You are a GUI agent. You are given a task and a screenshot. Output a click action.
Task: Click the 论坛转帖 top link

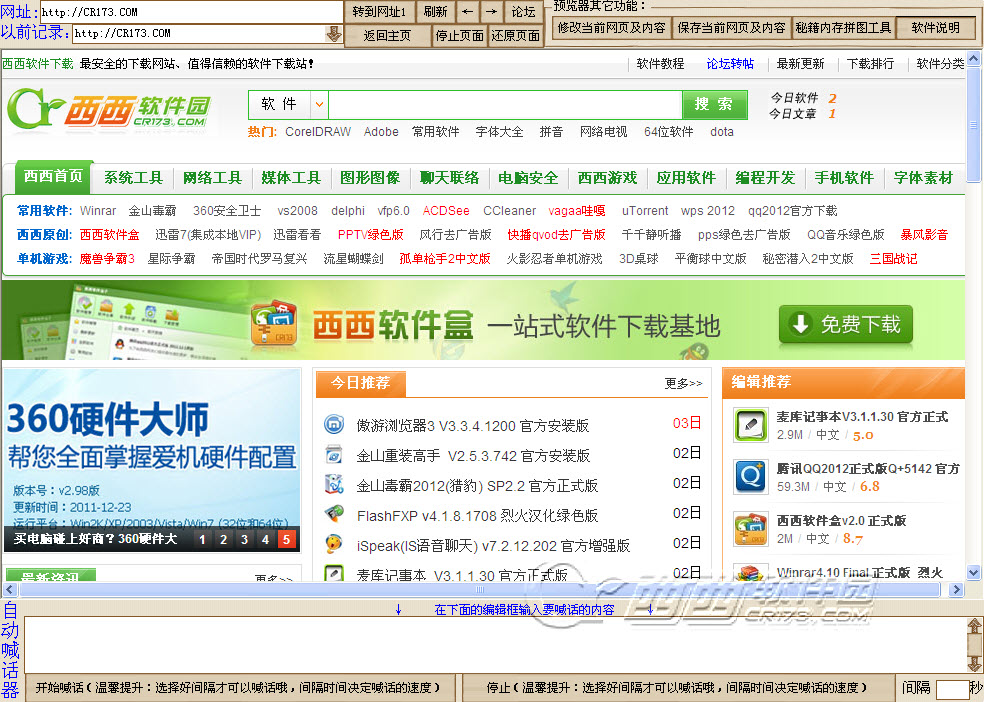(730, 64)
